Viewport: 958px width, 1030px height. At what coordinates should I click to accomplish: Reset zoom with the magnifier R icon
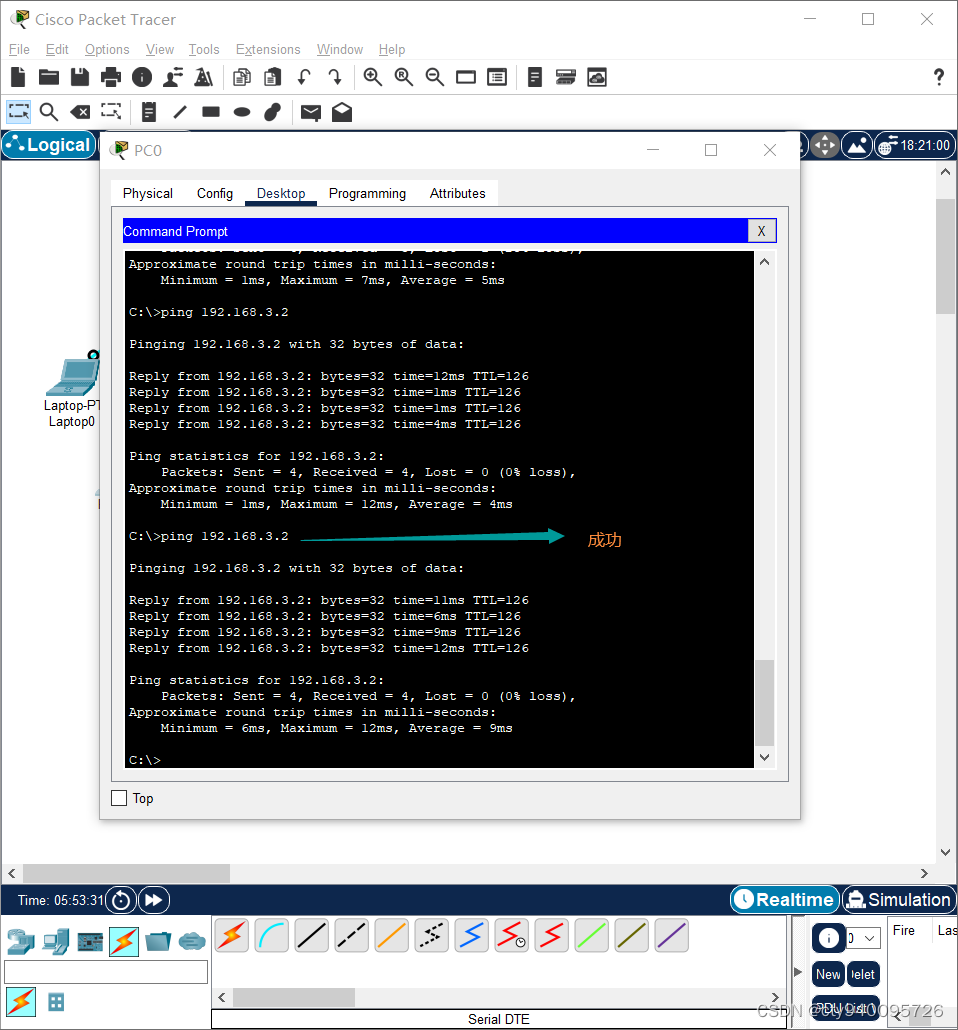(403, 78)
